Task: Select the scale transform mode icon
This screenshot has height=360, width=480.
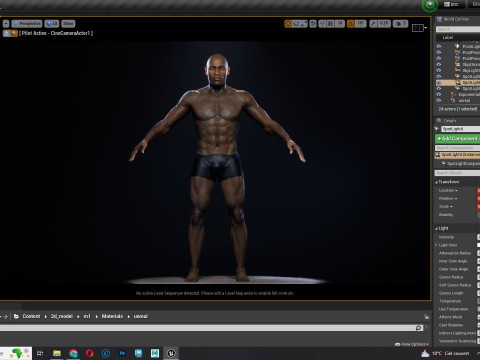Action: point(304,24)
